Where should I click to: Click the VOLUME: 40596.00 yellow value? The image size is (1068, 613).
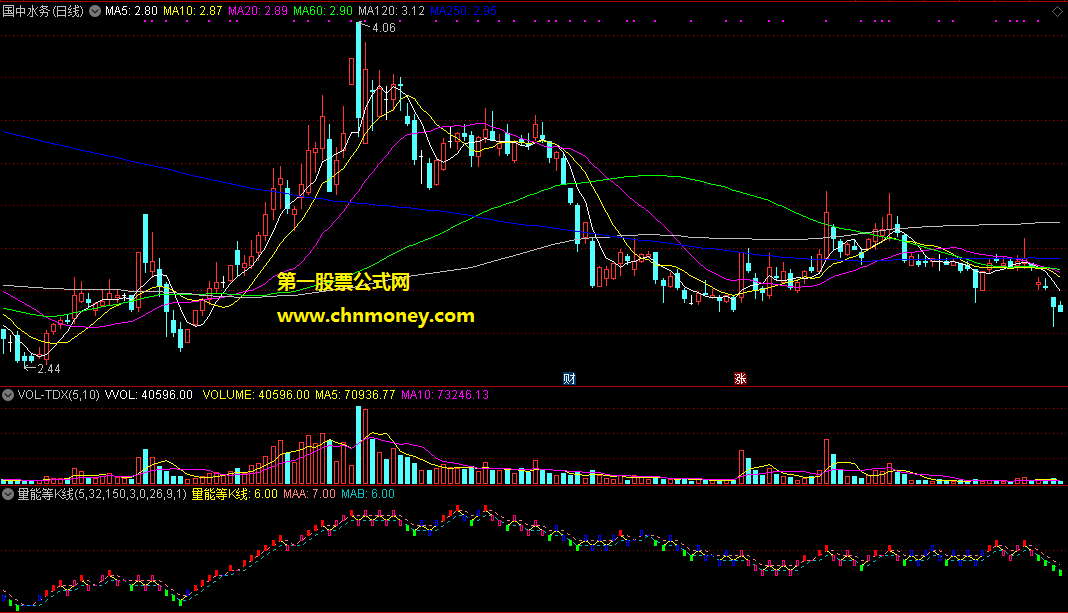256,395
